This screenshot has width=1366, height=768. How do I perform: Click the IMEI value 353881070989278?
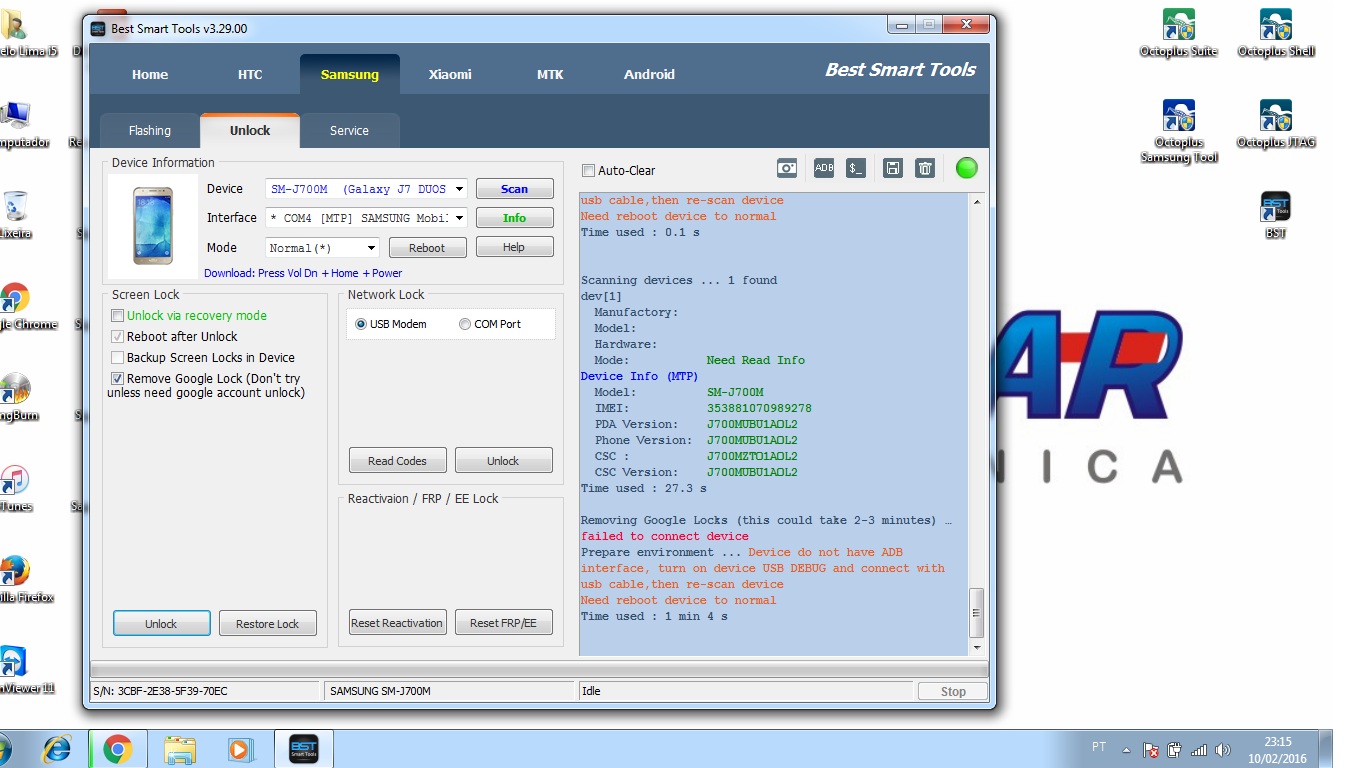pos(759,408)
